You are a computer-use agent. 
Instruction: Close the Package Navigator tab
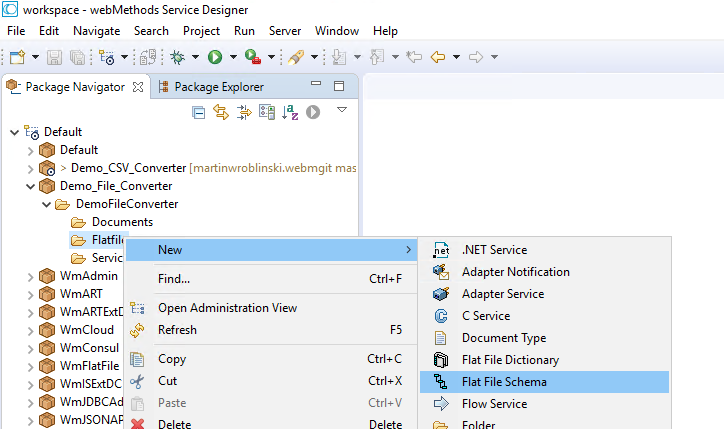click(x=138, y=87)
